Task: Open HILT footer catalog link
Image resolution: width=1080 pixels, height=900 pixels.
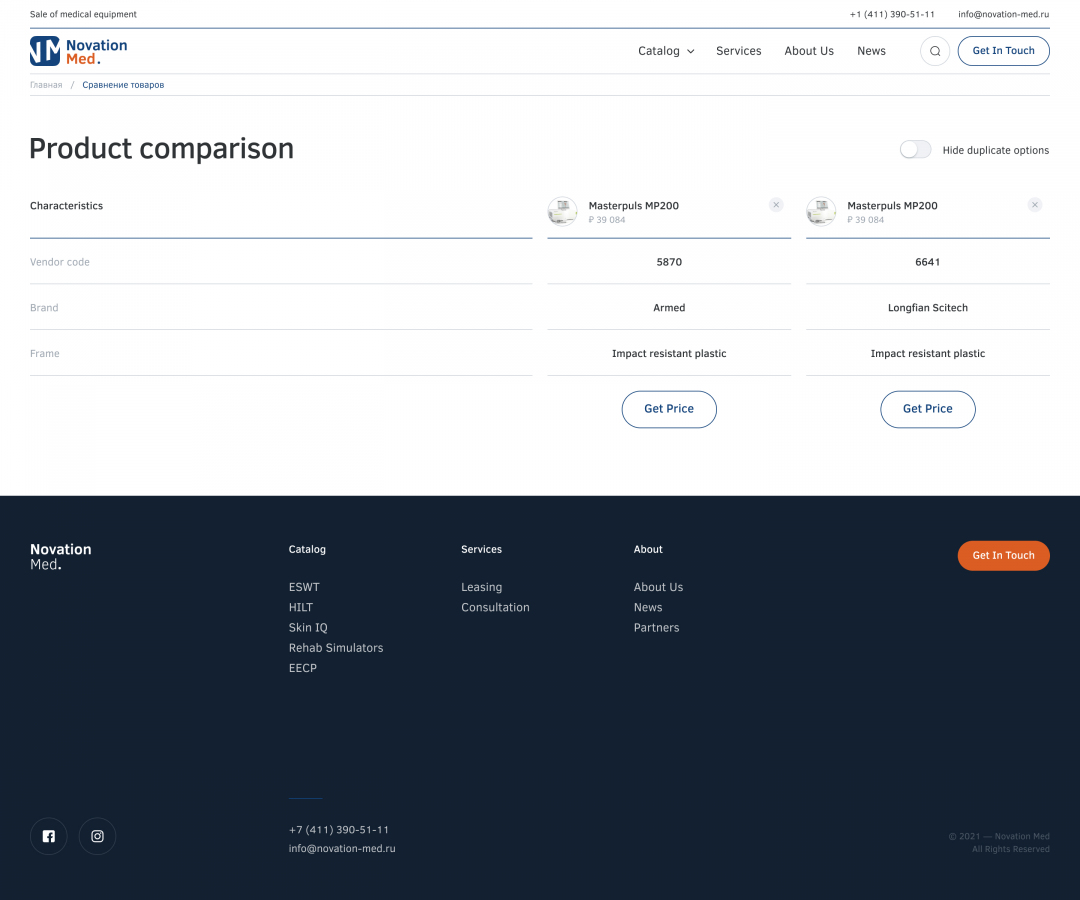Action: click(300, 607)
